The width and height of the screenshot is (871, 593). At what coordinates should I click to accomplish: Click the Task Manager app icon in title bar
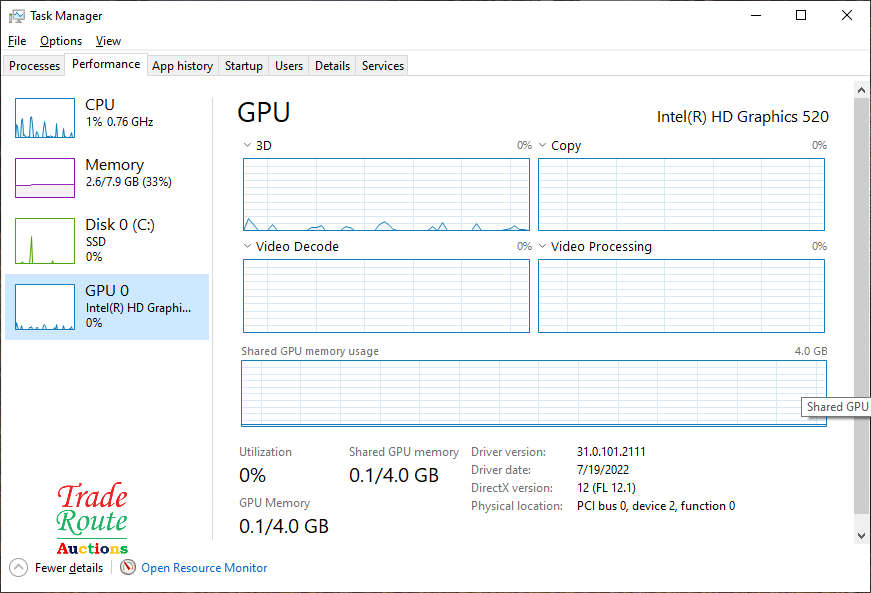pos(17,16)
